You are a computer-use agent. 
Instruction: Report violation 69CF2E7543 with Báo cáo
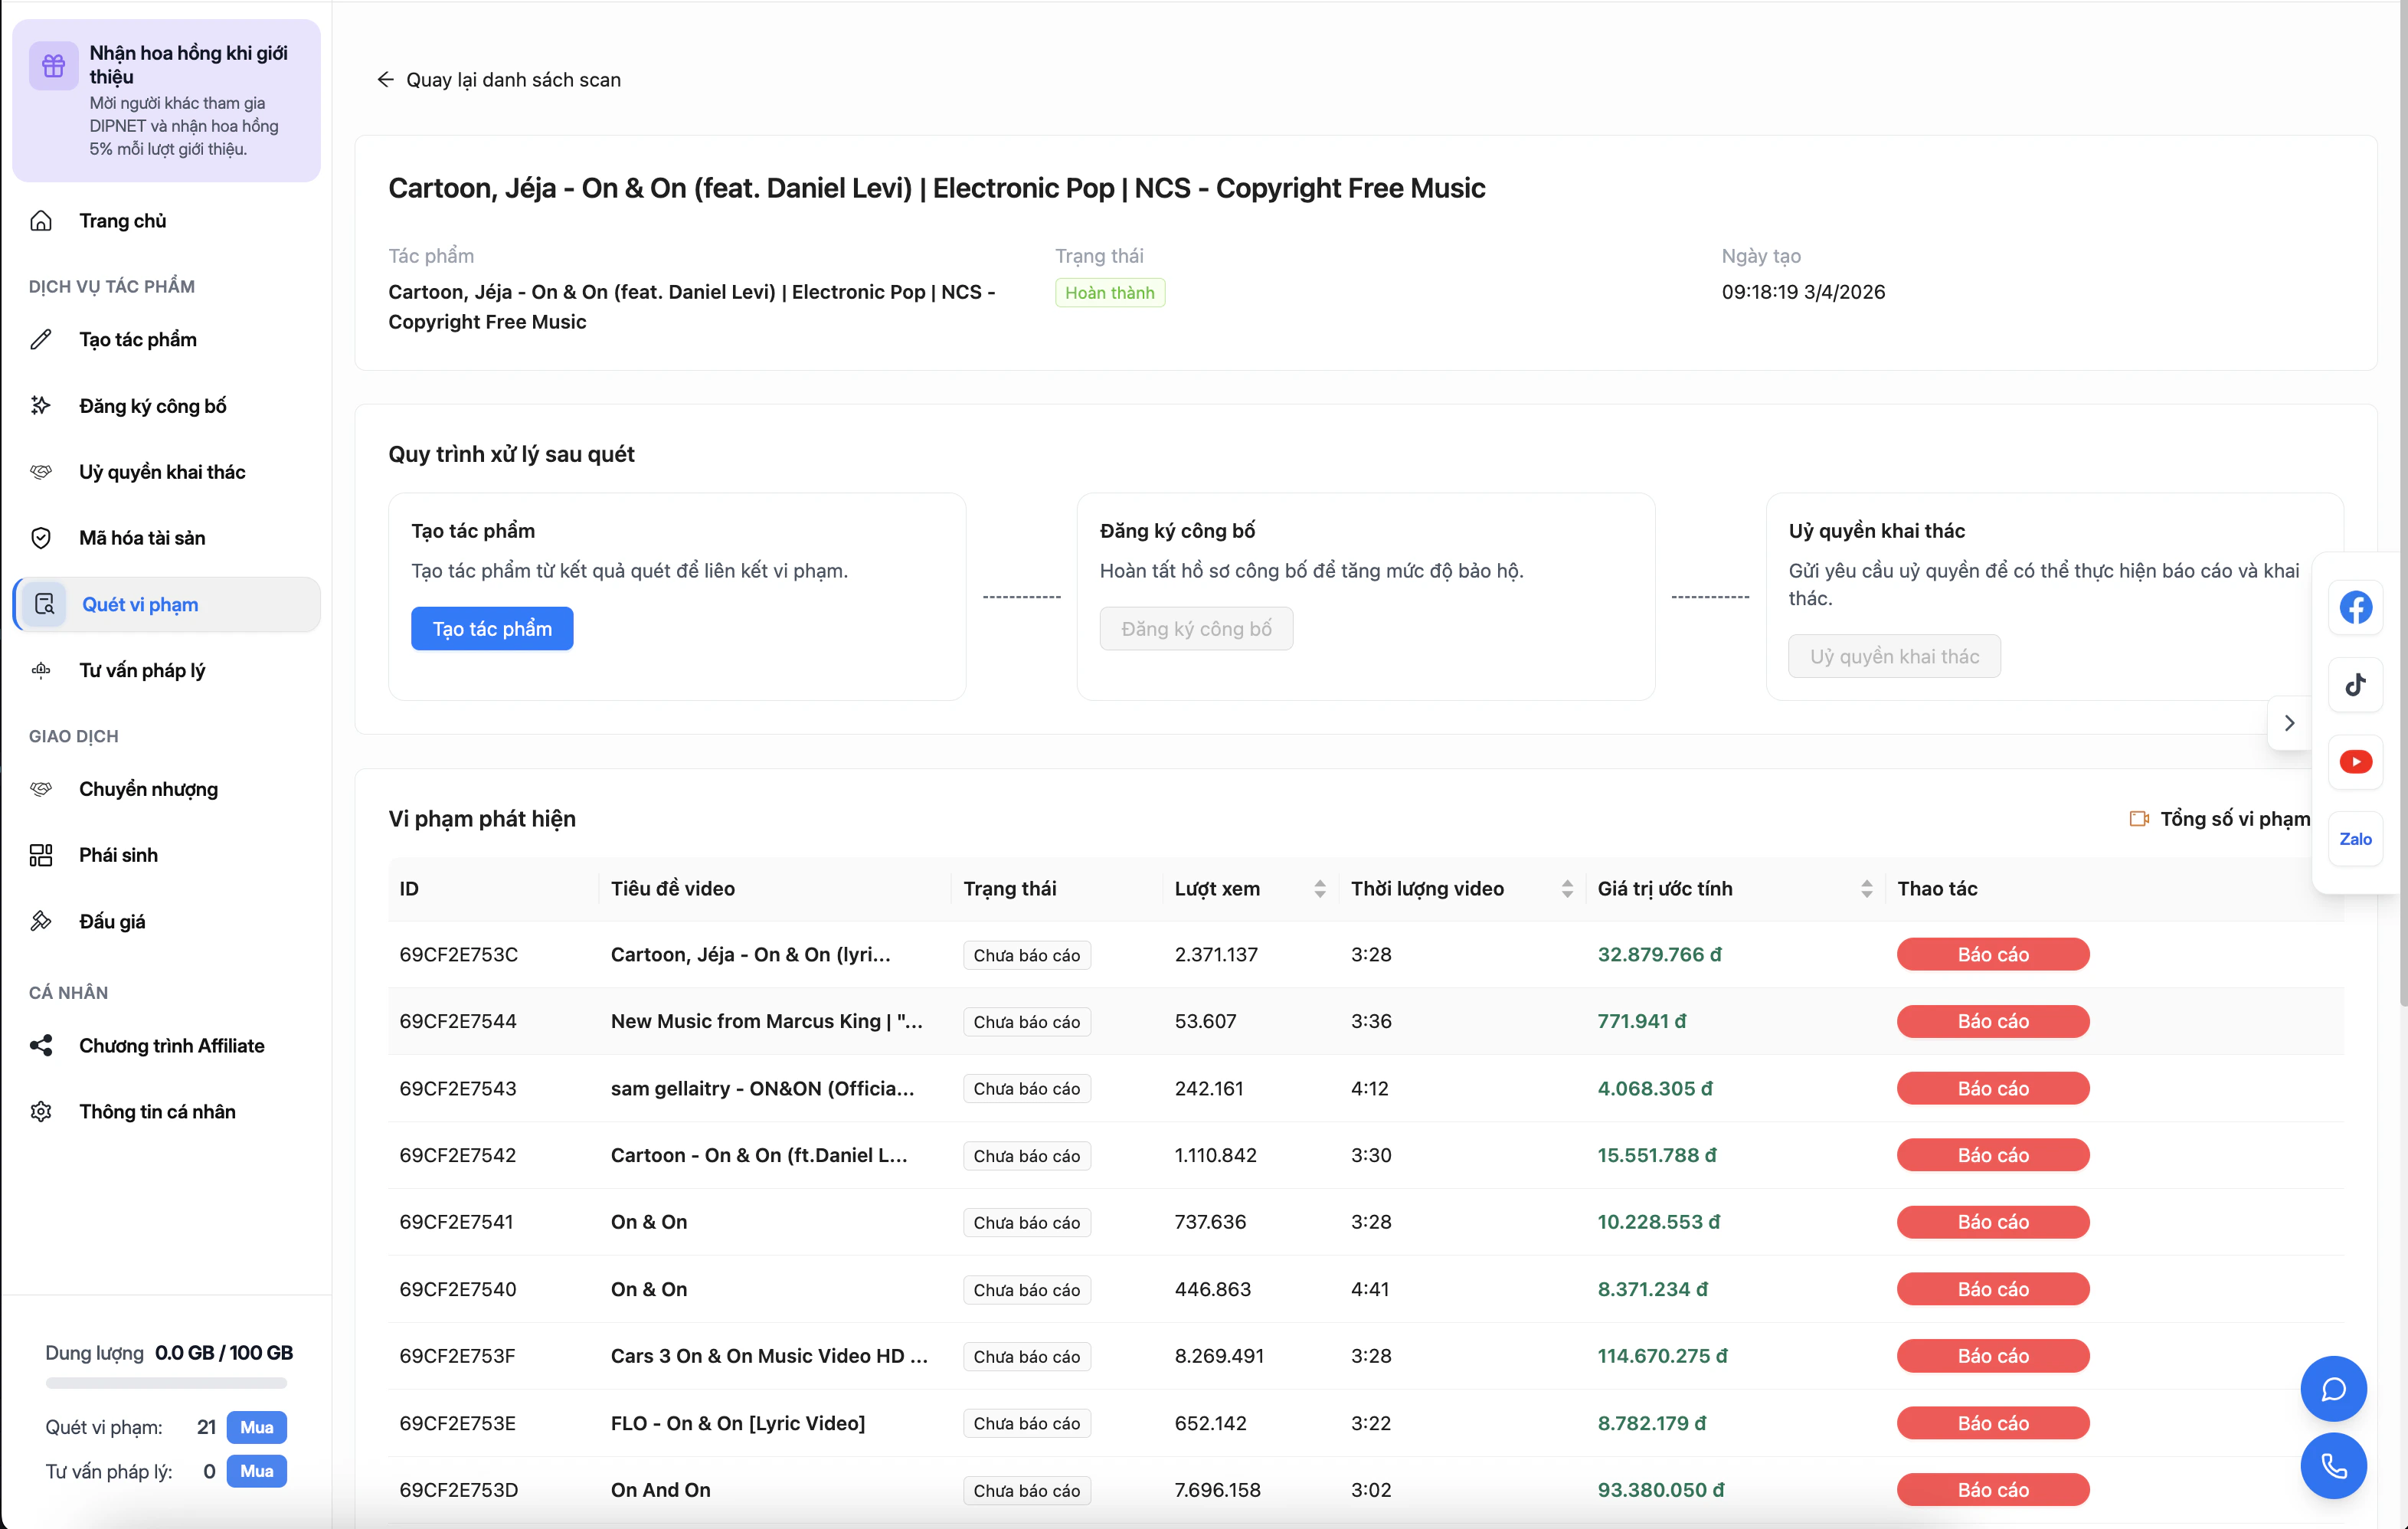1993,1088
